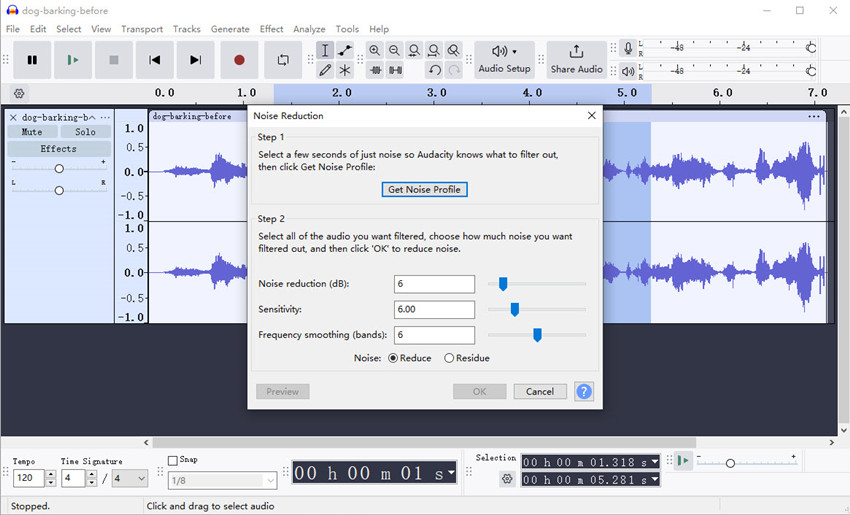Select the Reduce noise radio button
The height and width of the screenshot is (515, 850).
click(x=394, y=358)
